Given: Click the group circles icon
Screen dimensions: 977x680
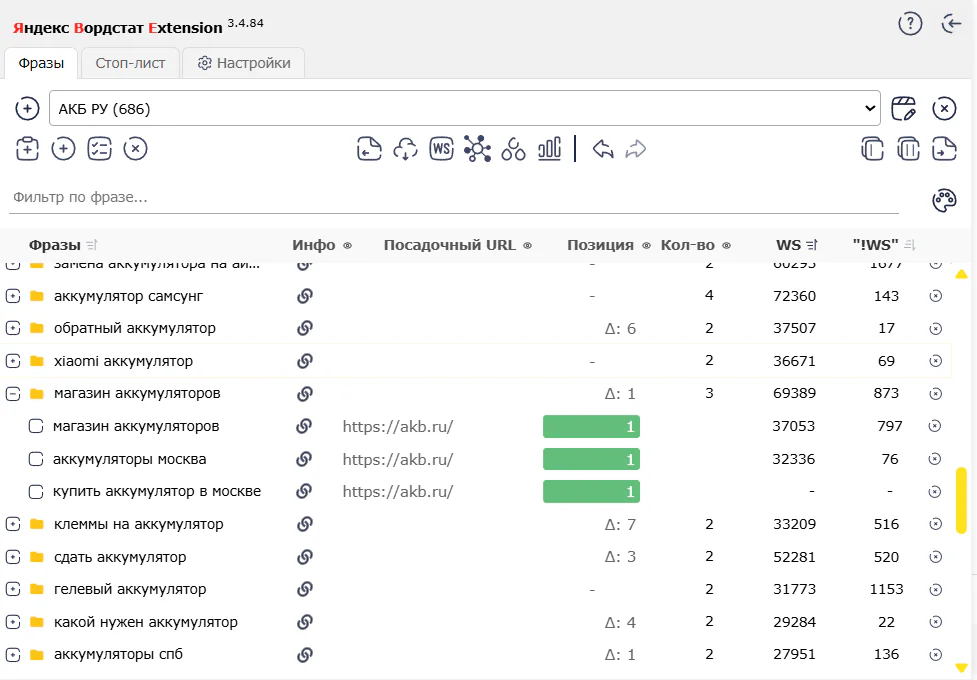Looking at the screenshot, I should 513,149.
